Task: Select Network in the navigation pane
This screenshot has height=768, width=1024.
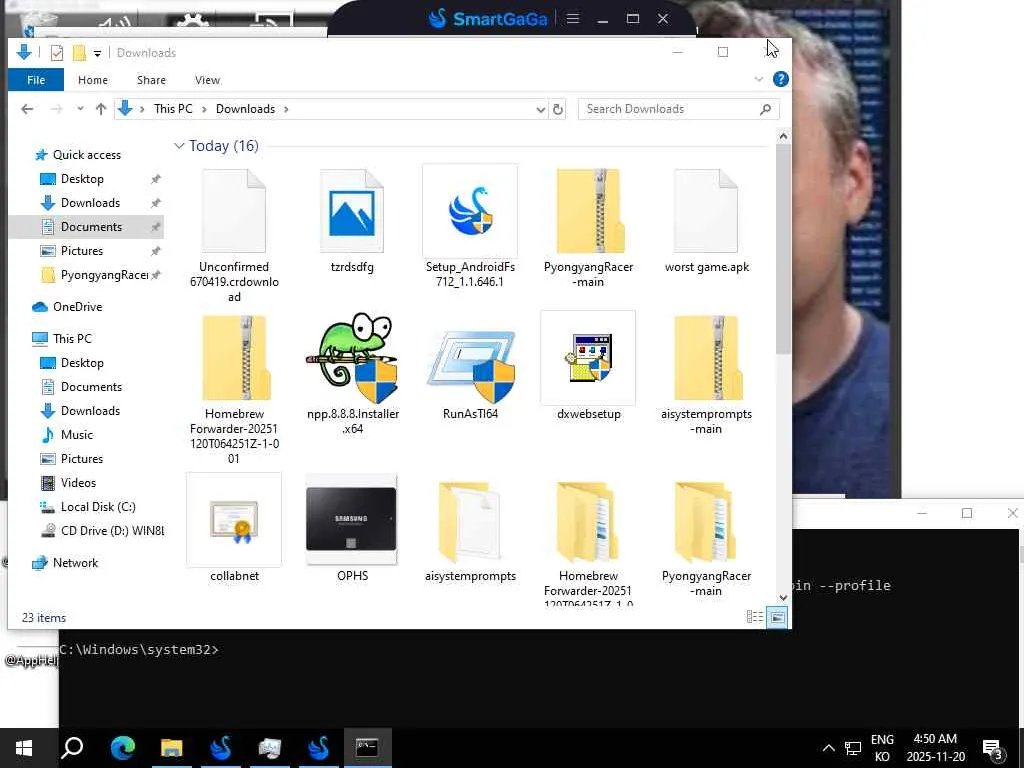Action: coord(75,563)
